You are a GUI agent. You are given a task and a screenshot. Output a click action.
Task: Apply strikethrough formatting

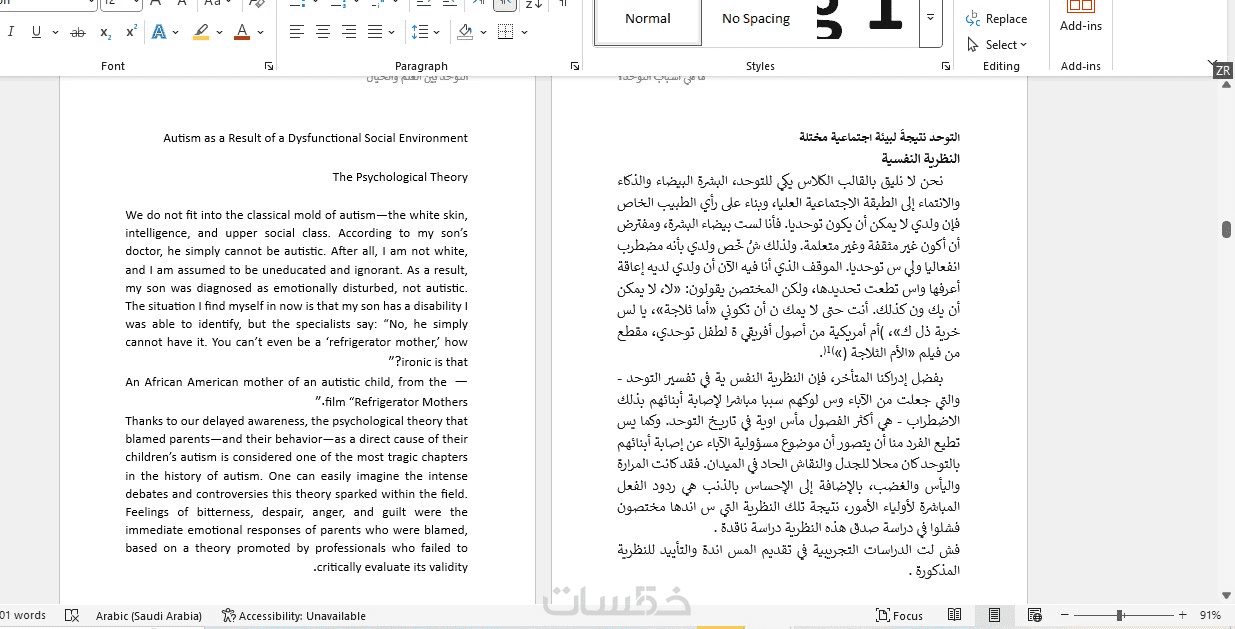click(78, 32)
